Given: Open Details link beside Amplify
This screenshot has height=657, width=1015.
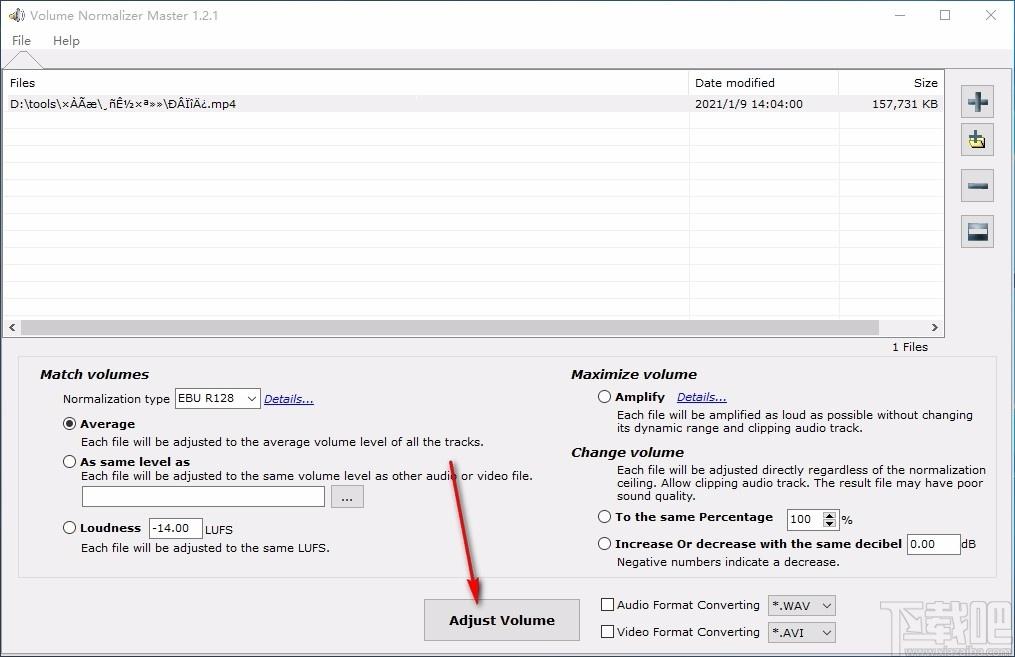Looking at the screenshot, I should (702, 397).
